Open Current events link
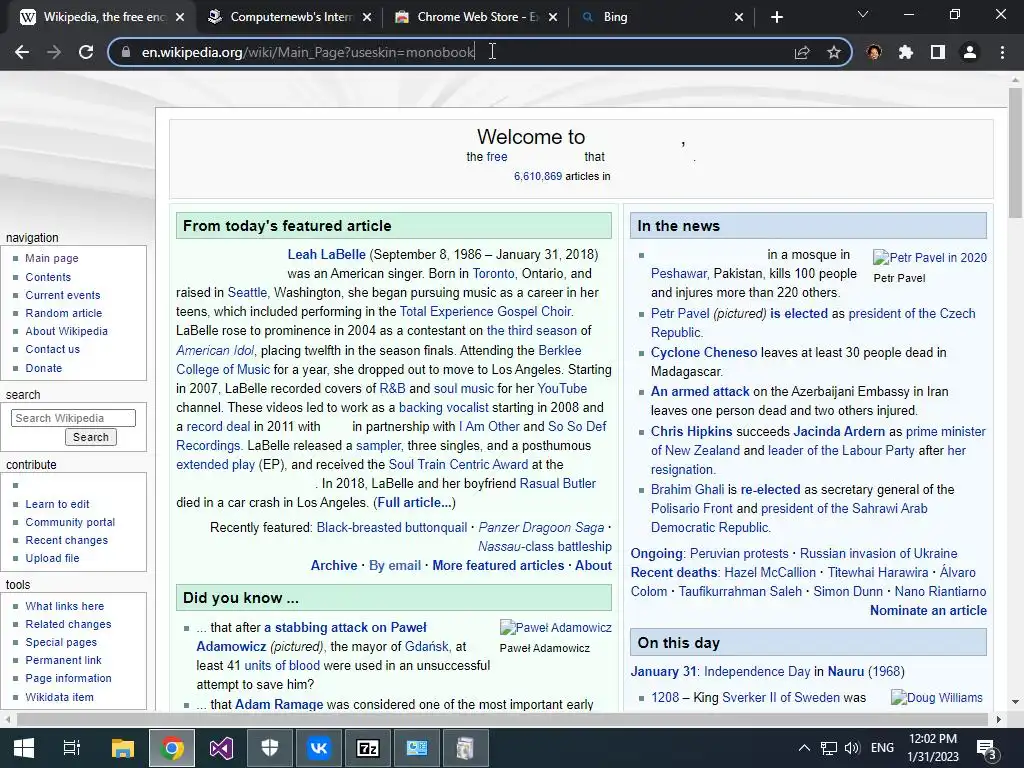The image size is (1024, 768). tap(63, 295)
